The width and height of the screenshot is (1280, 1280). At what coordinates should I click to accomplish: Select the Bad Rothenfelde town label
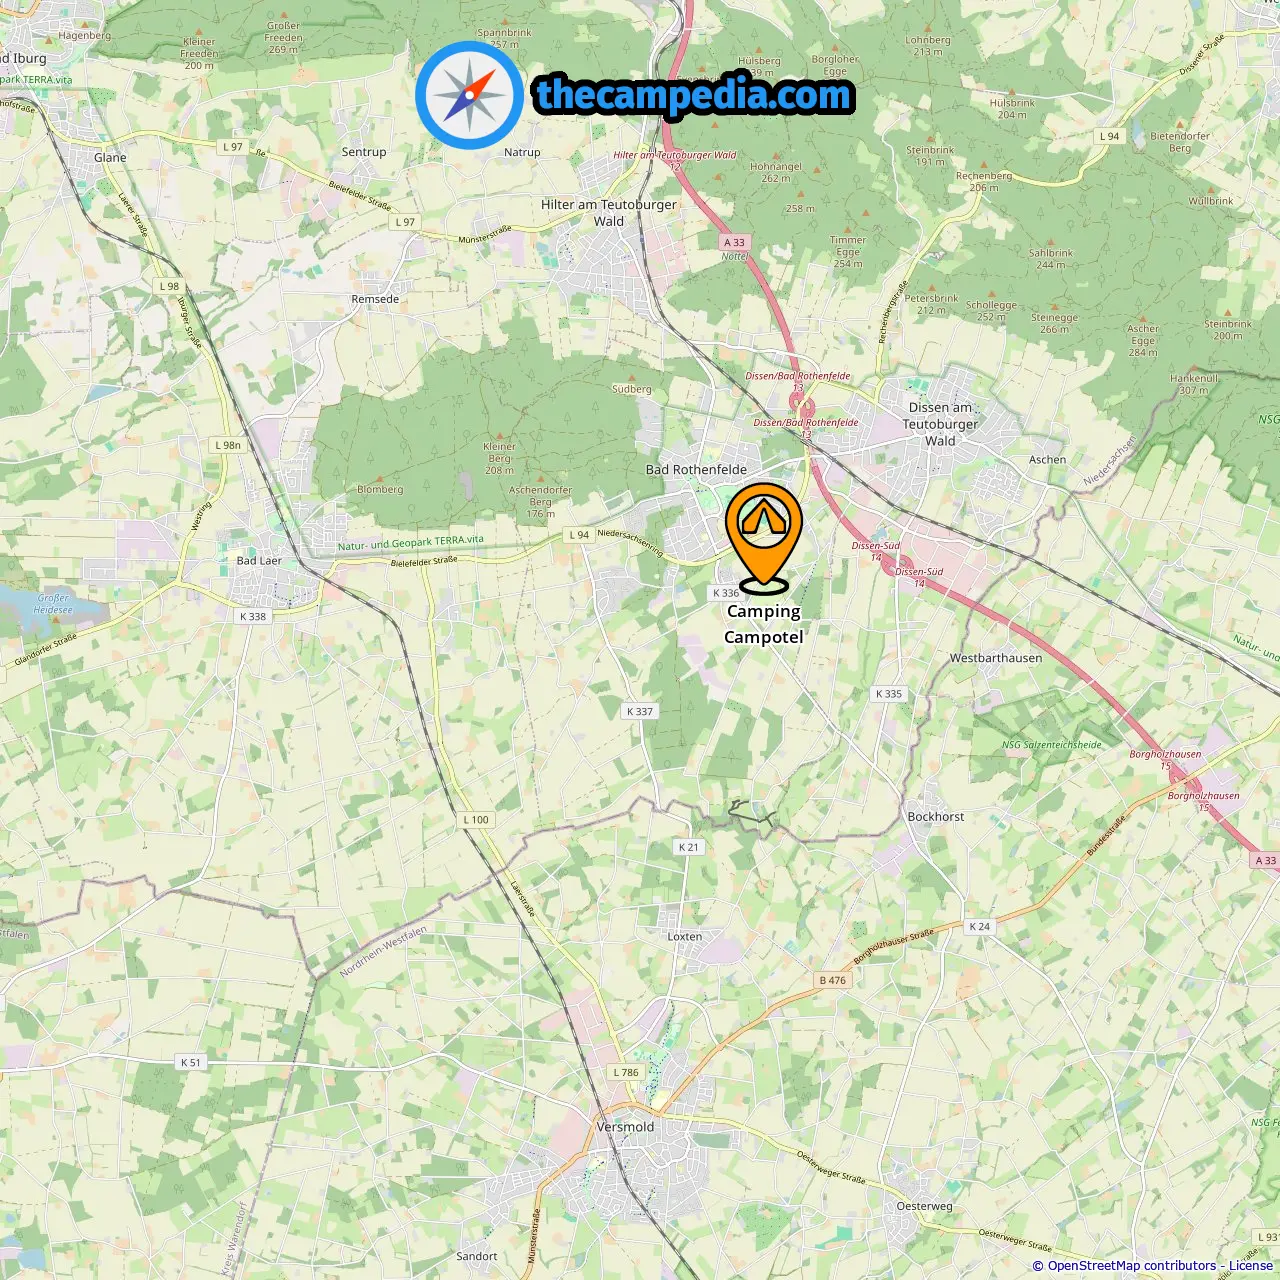coord(696,469)
